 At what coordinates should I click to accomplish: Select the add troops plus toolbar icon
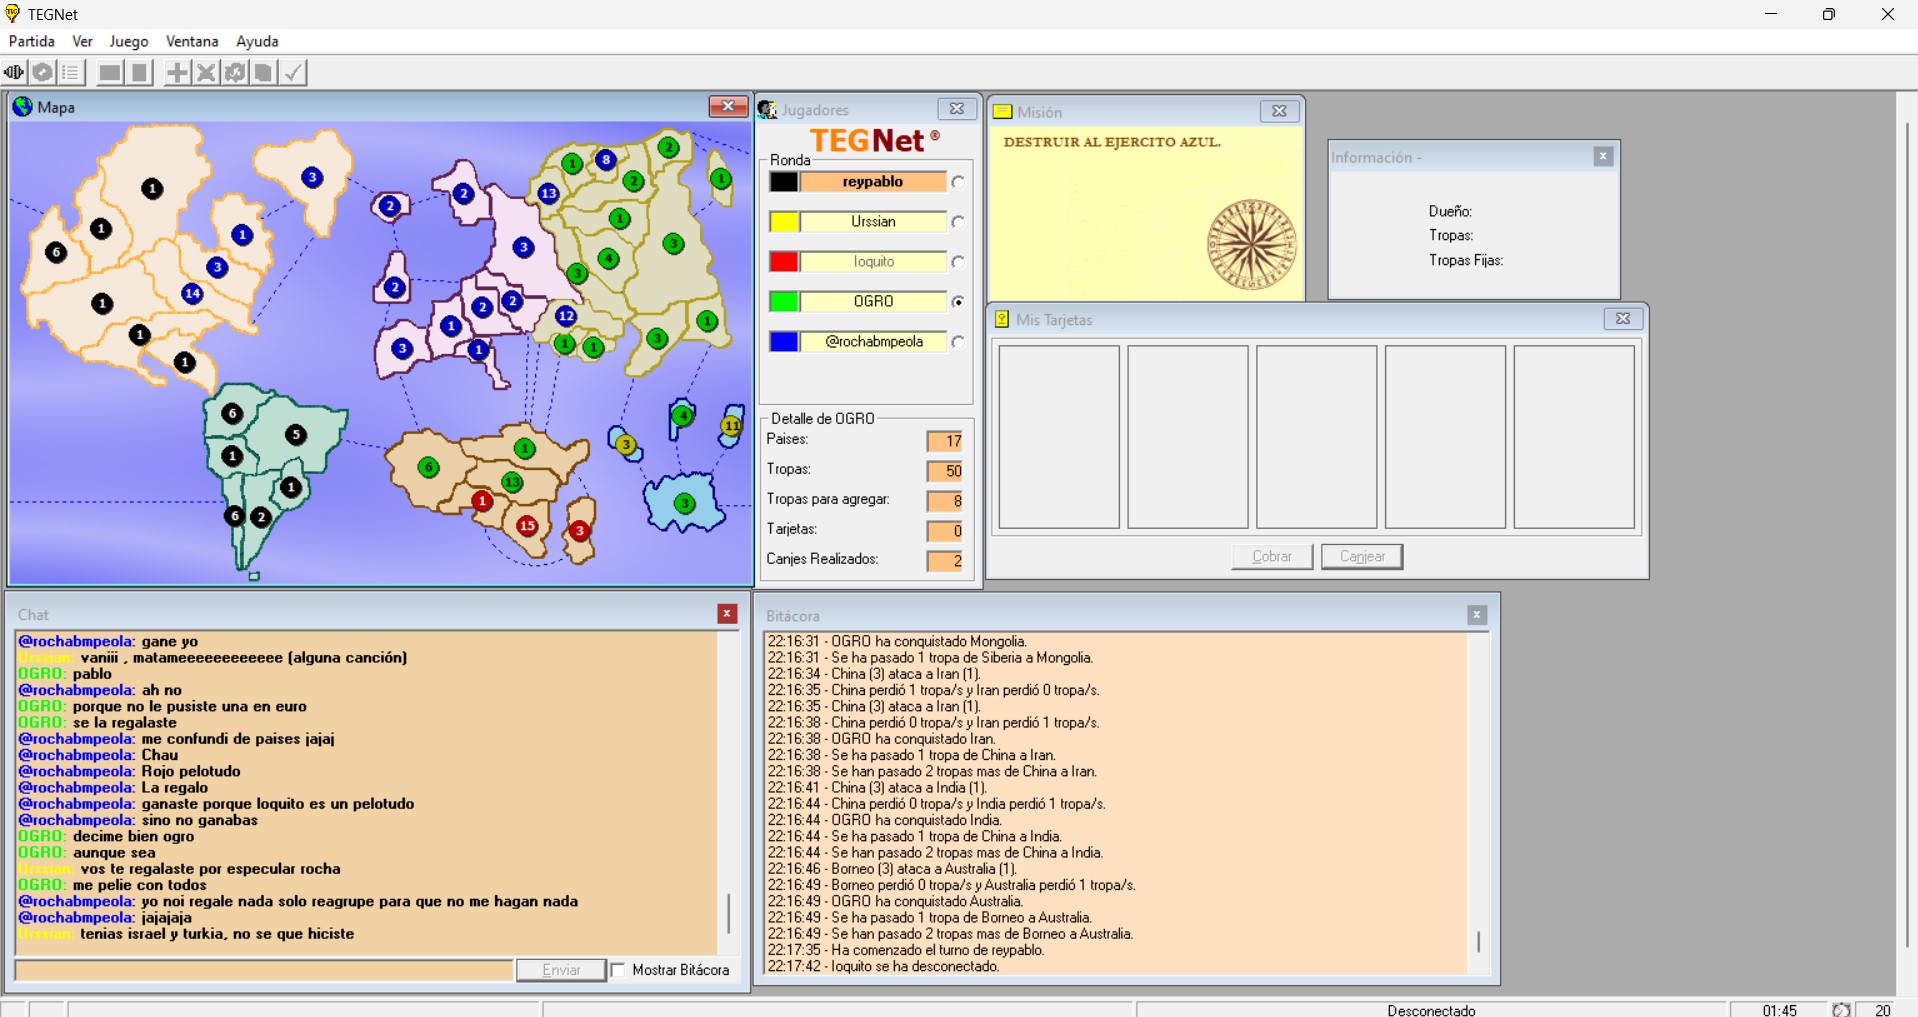[177, 72]
